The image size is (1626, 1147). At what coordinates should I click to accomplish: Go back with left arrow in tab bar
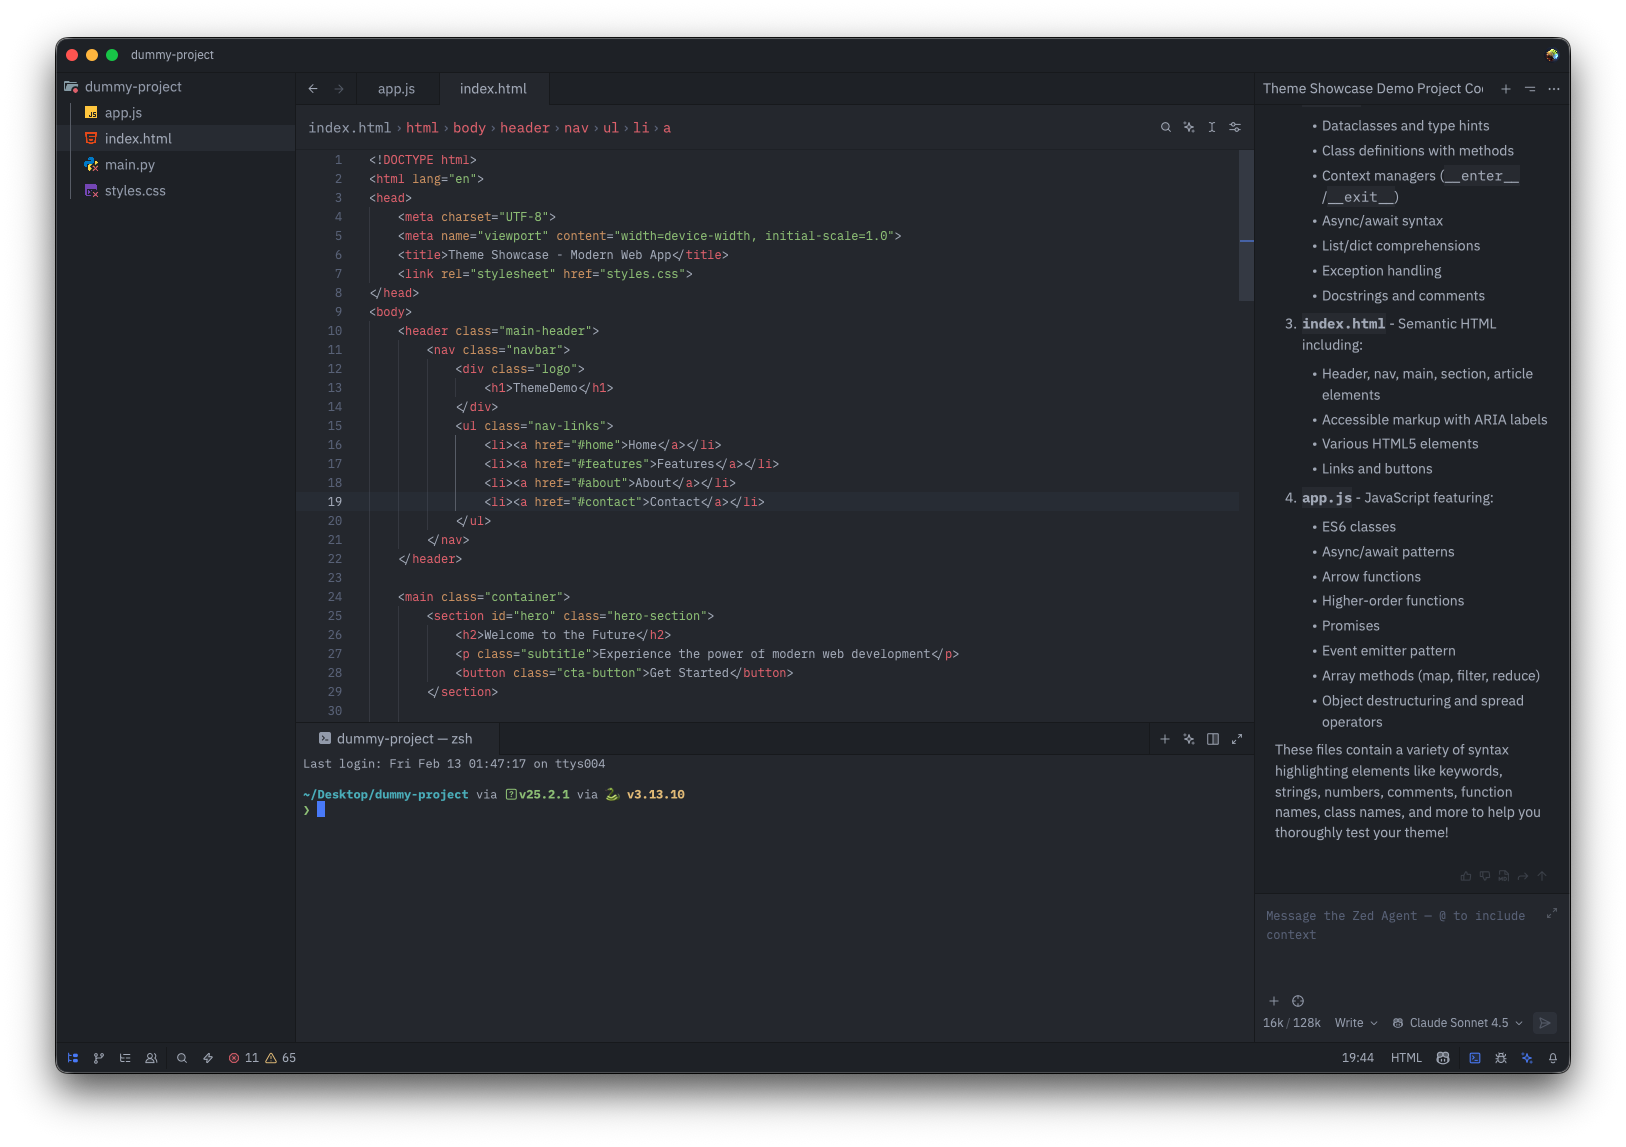(x=313, y=89)
